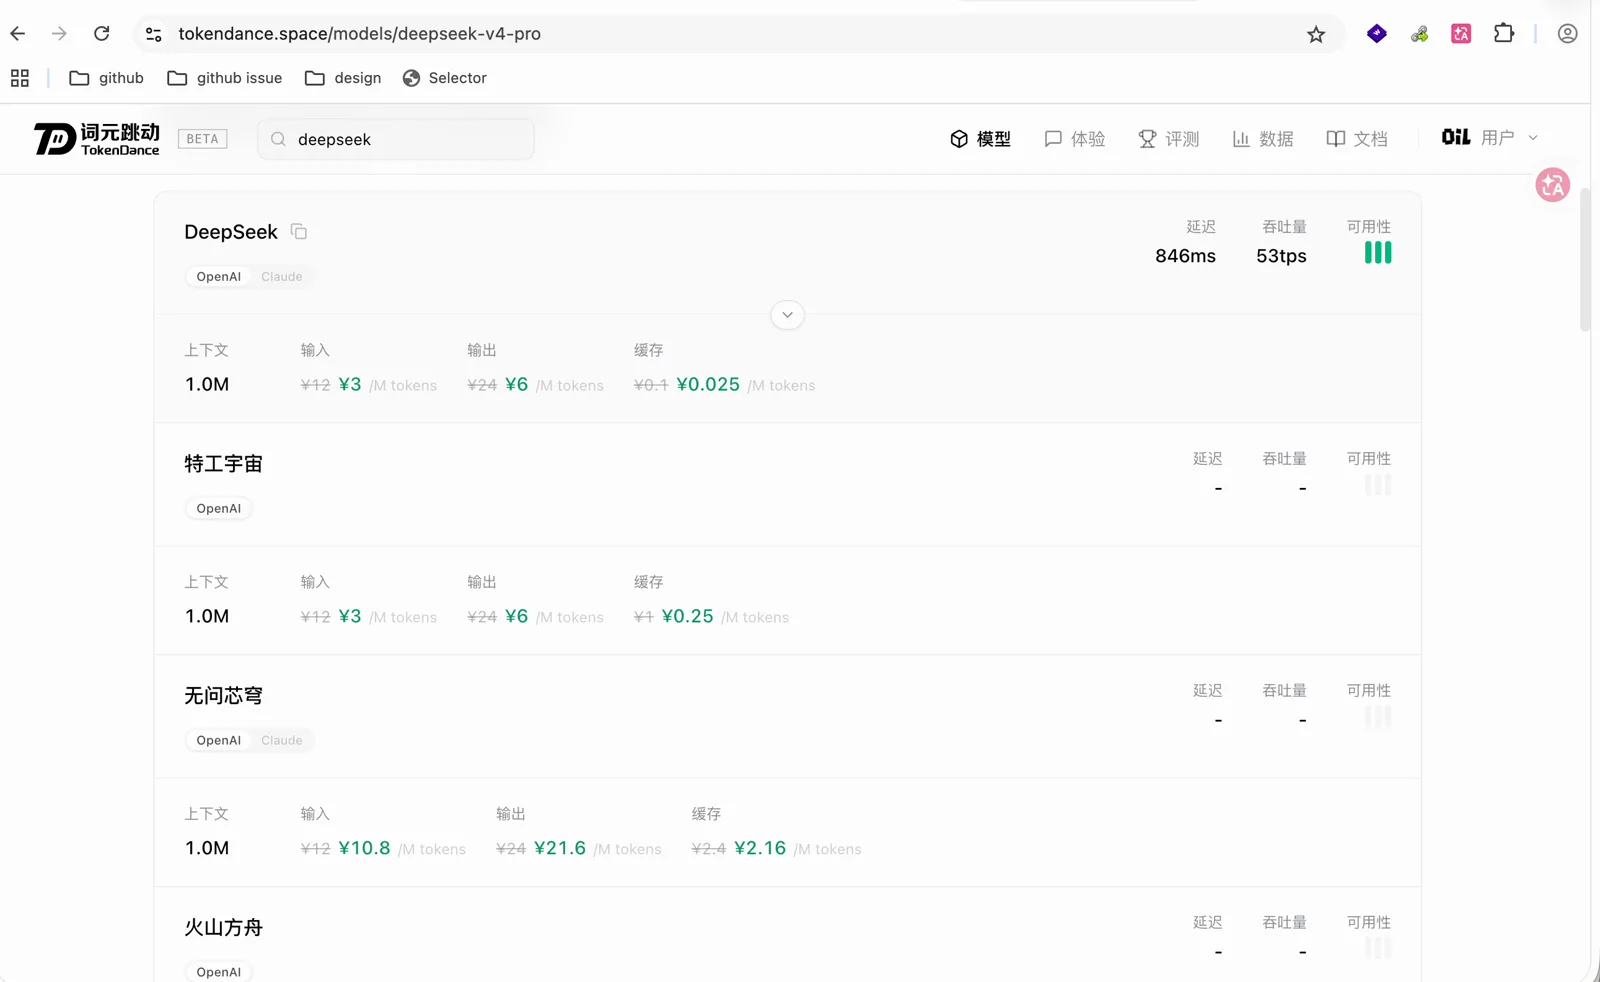The height and width of the screenshot is (982, 1600).
Task: Click 无问芯穹 cache price ¥2.16
Action: point(760,848)
